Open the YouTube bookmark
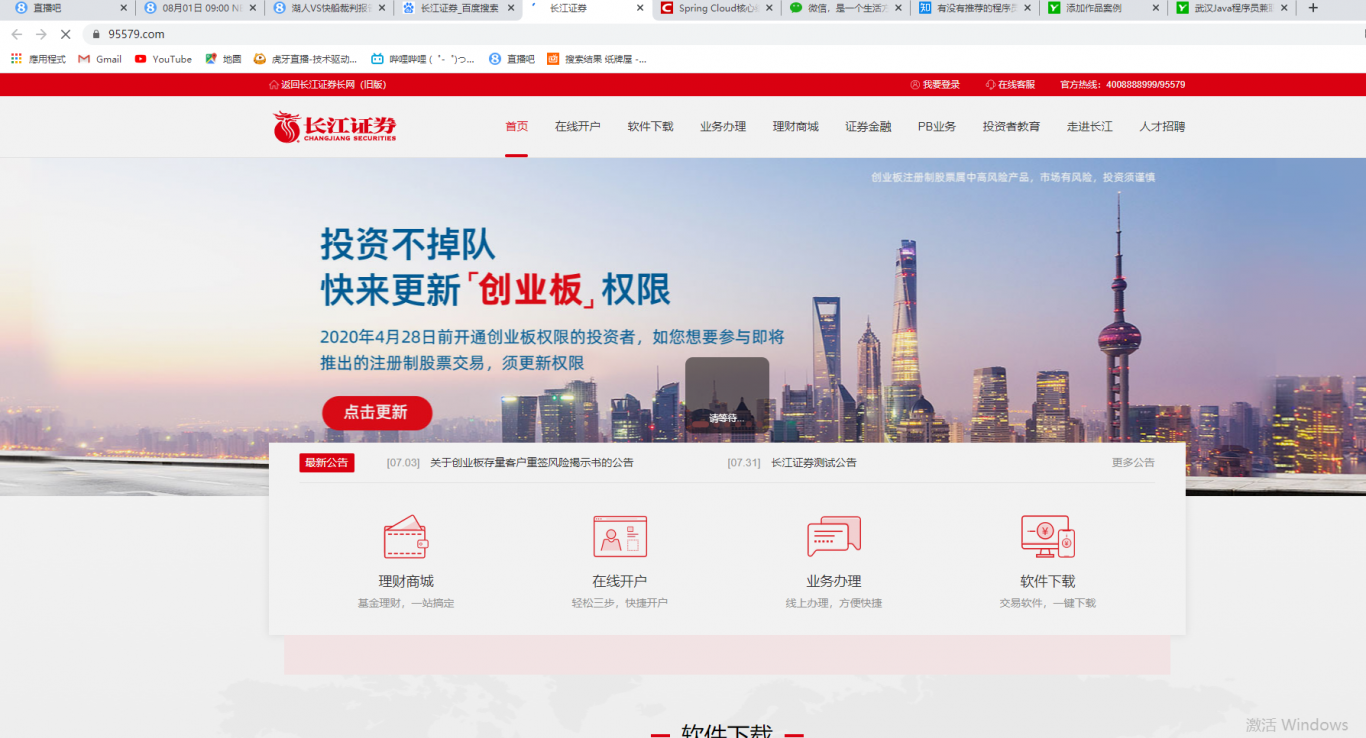Viewport: 1366px width, 738px height. (x=163, y=59)
